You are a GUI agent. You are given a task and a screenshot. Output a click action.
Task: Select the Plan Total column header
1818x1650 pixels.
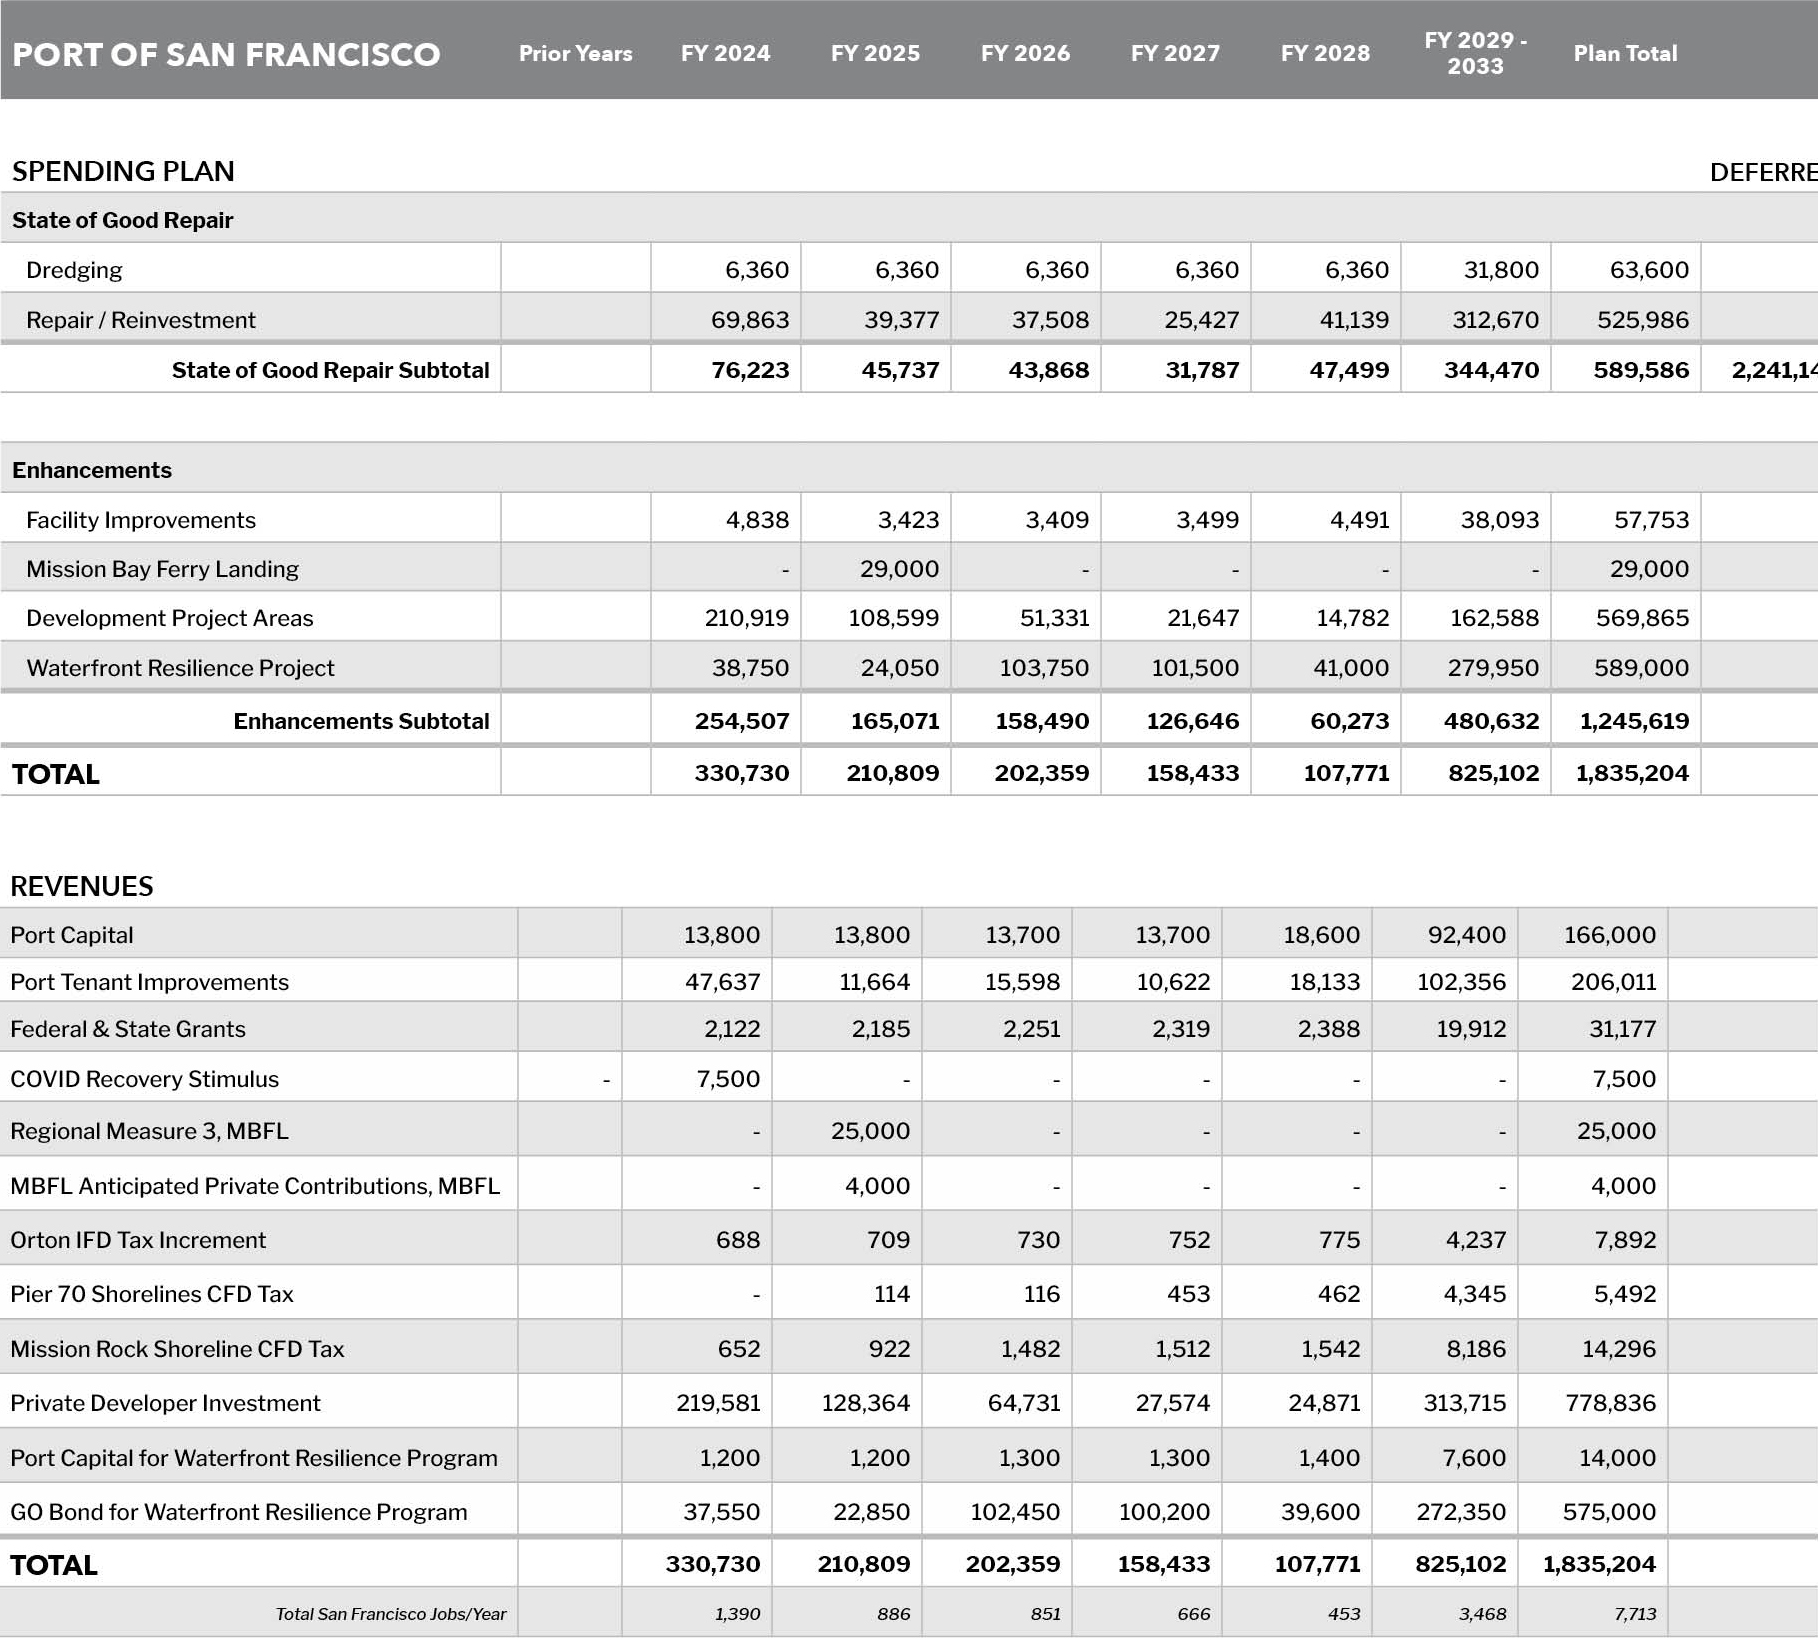pos(1625,53)
